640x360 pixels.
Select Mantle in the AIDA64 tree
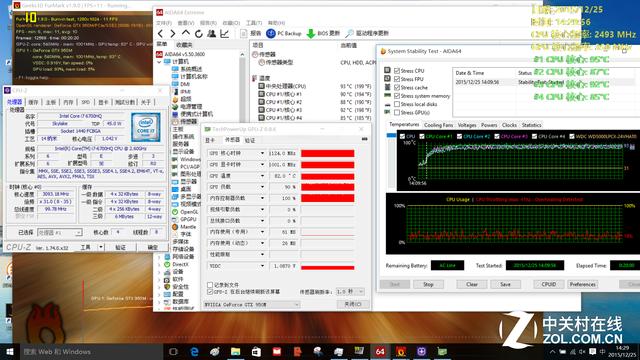(188, 227)
